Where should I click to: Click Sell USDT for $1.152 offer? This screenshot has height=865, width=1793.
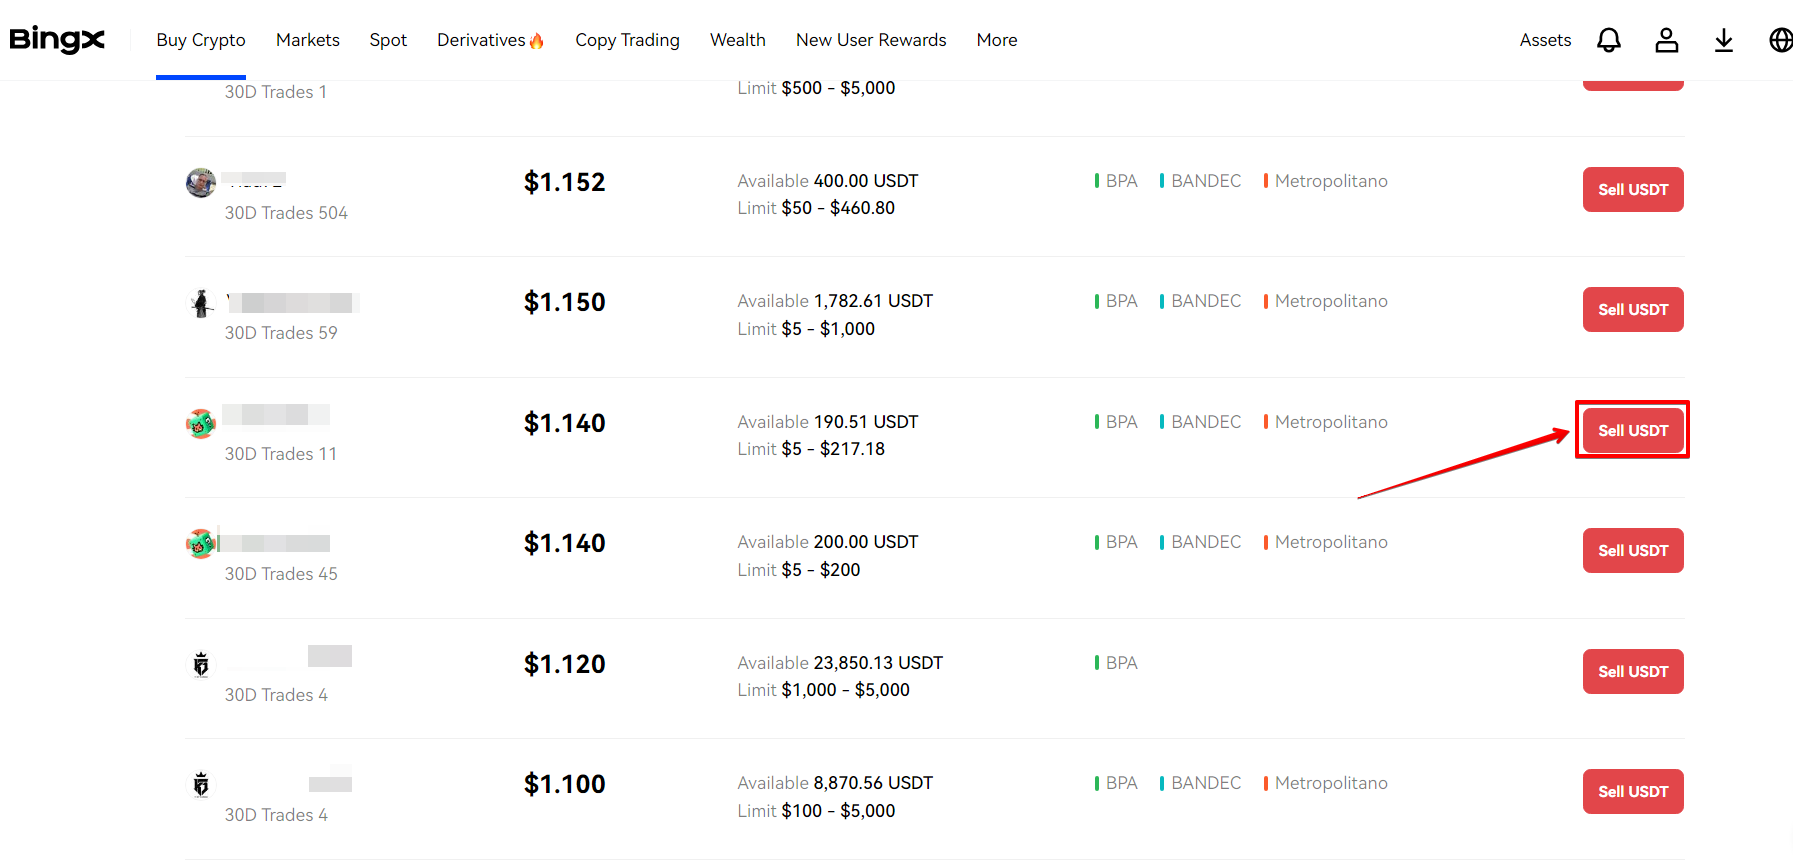1633,189
